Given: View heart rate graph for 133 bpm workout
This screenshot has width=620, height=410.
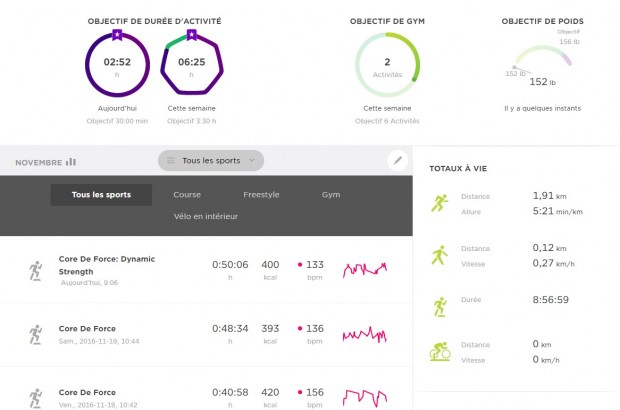Looking at the screenshot, I should tap(365, 270).
